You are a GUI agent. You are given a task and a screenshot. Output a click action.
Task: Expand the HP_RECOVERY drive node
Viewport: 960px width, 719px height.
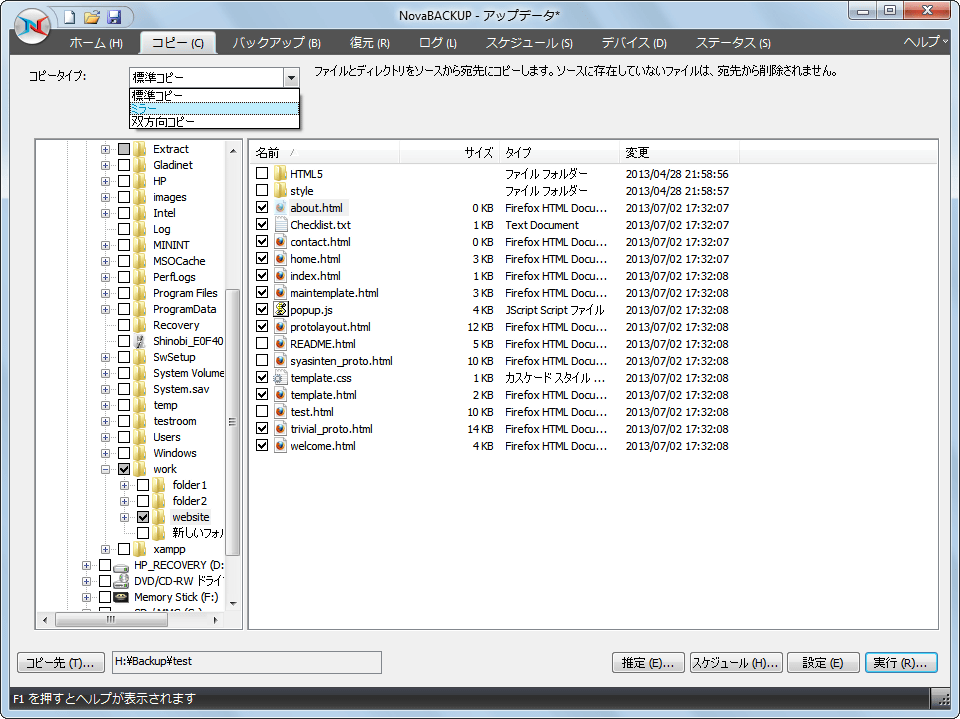click(x=86, y=565)
